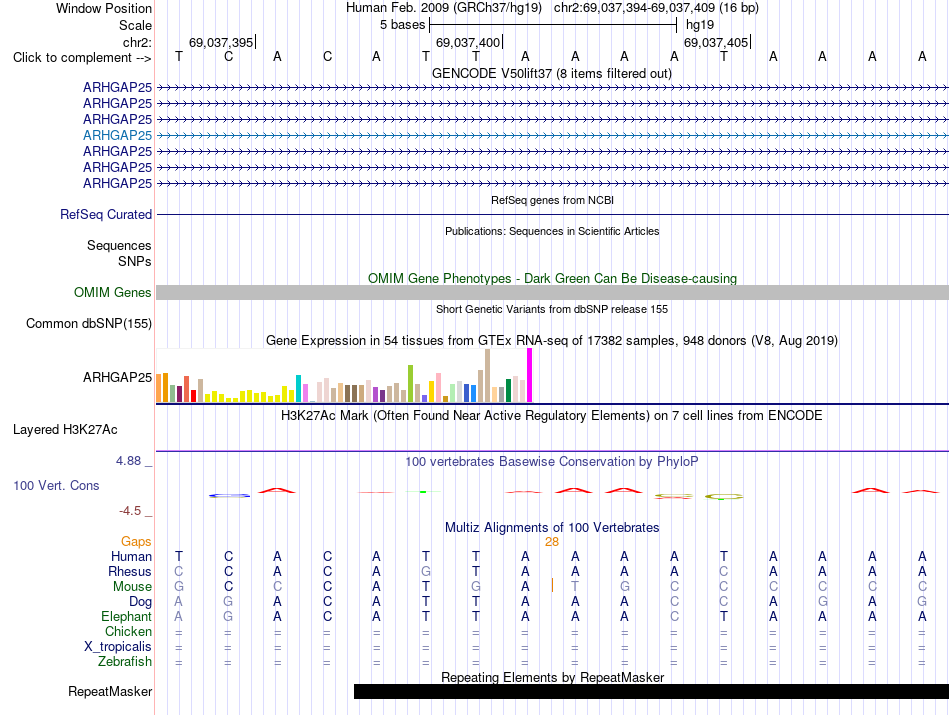950x715 pixels.
Task: Click the 69,037,405 ruler position
Action: coord(716,42)
